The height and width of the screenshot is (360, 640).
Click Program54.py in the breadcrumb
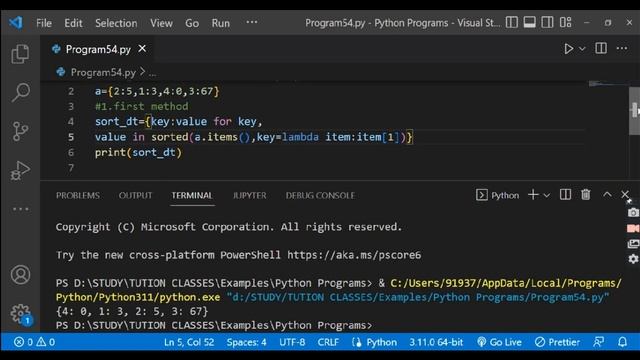click(x=103, y=72)
